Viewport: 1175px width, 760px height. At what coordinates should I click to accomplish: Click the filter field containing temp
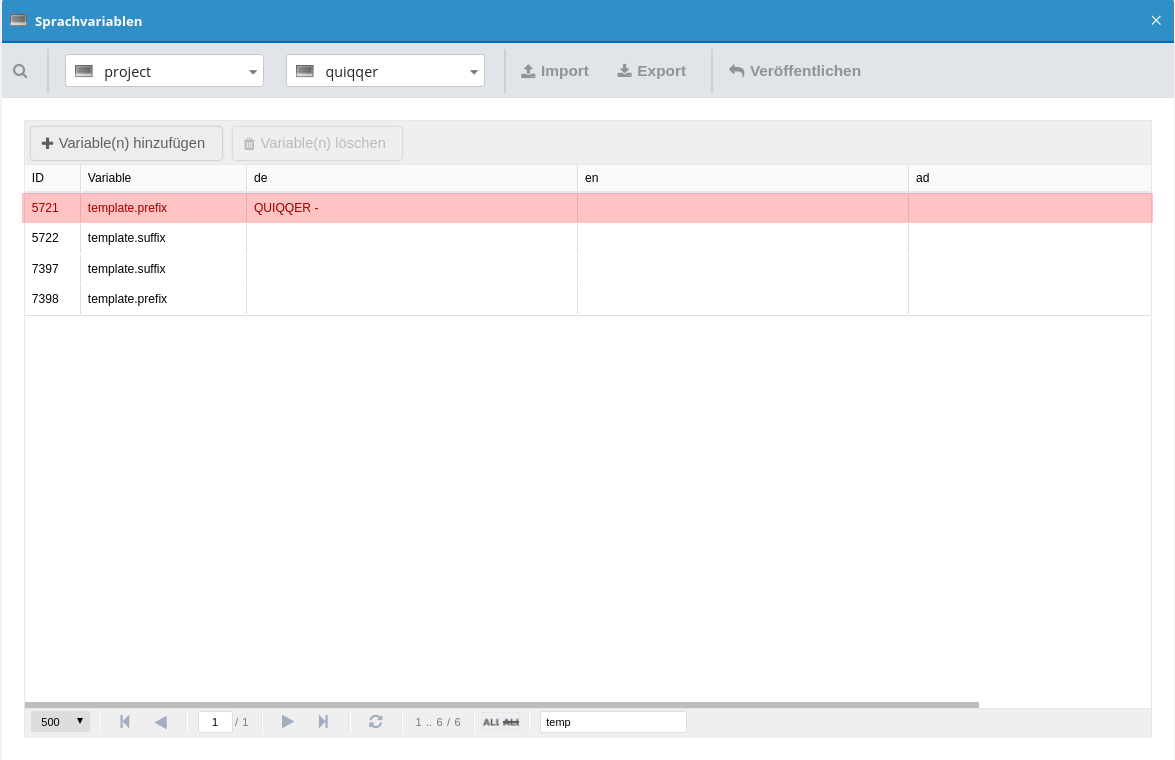point(612,722)
